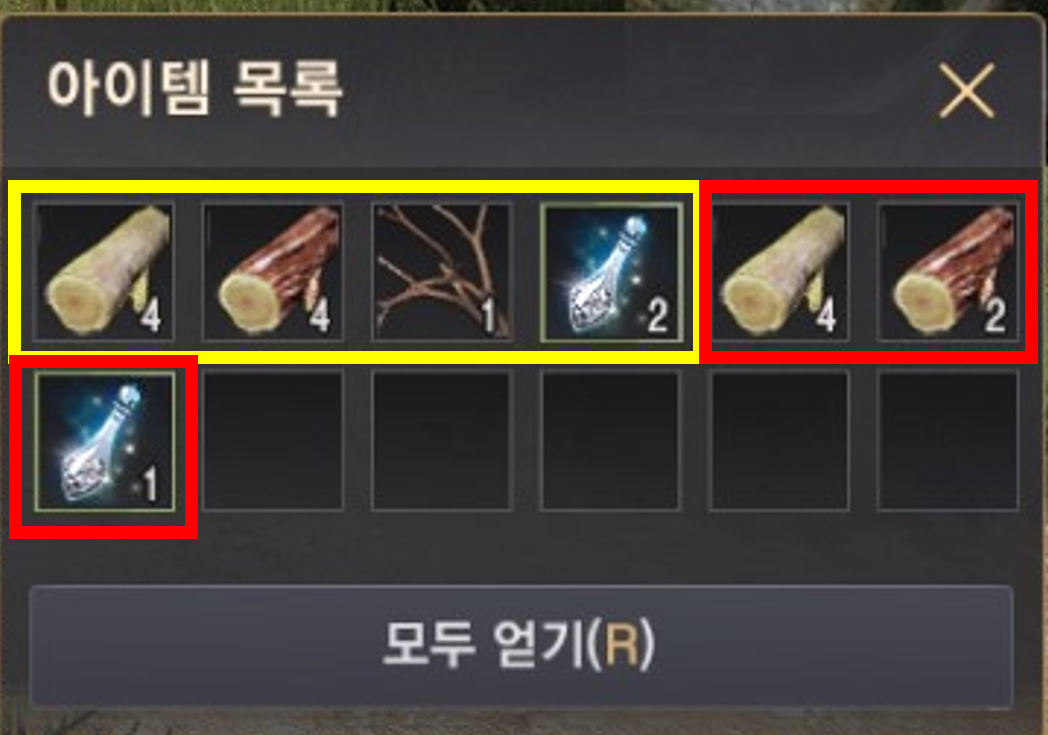Viewport: 1048px width, 735px height.
Task: Click the number 1 on the second-row potion
Action: (150, 484)
